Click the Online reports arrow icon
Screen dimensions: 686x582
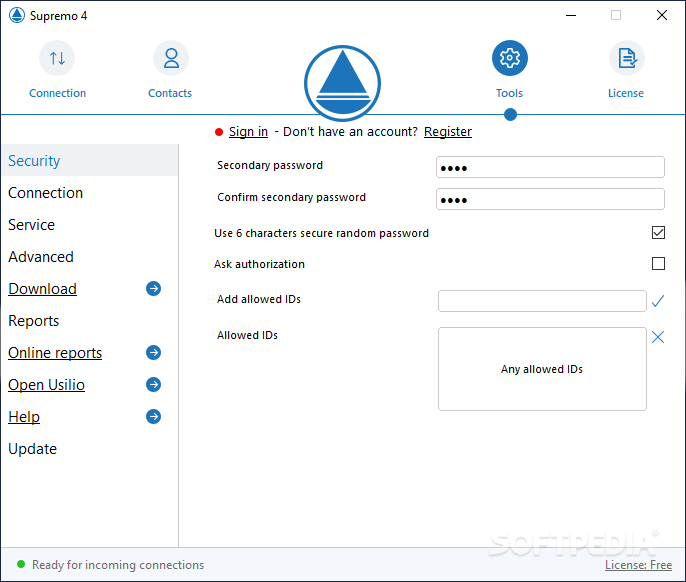(x=153, y=353)
